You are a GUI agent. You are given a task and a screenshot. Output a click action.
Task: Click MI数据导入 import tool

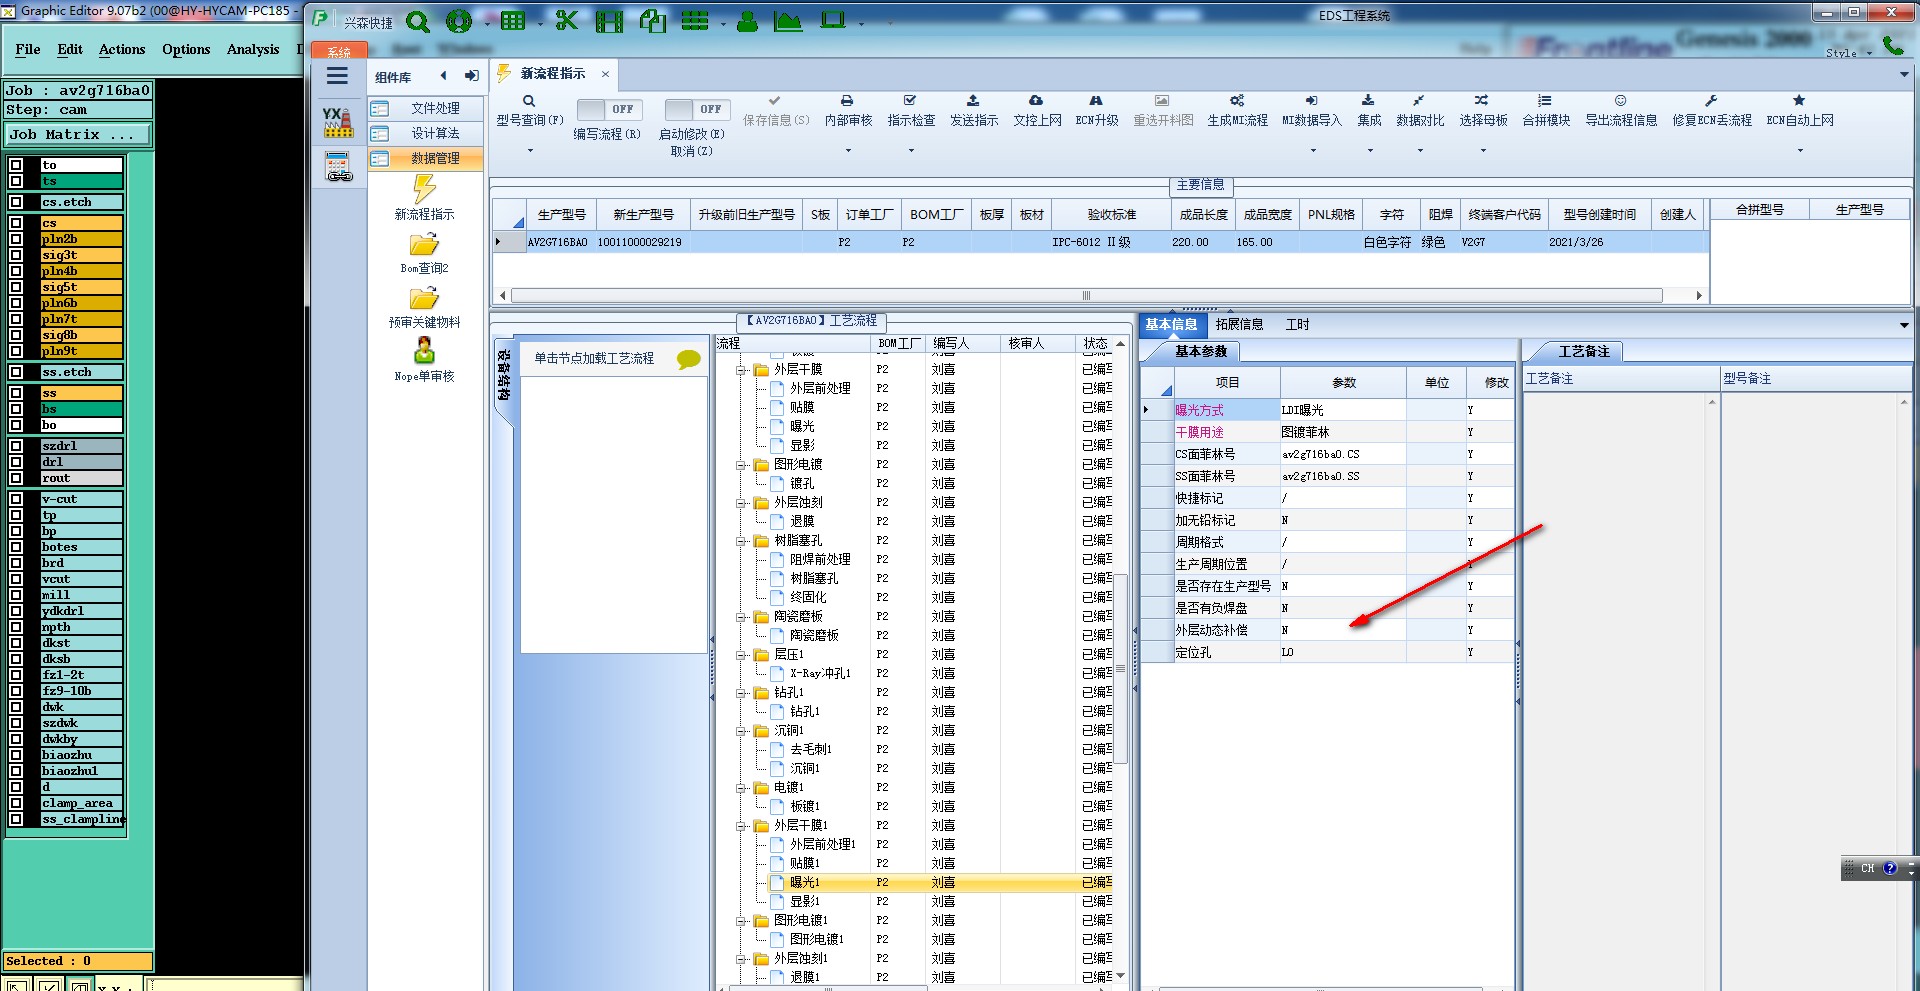(1312, 110)
